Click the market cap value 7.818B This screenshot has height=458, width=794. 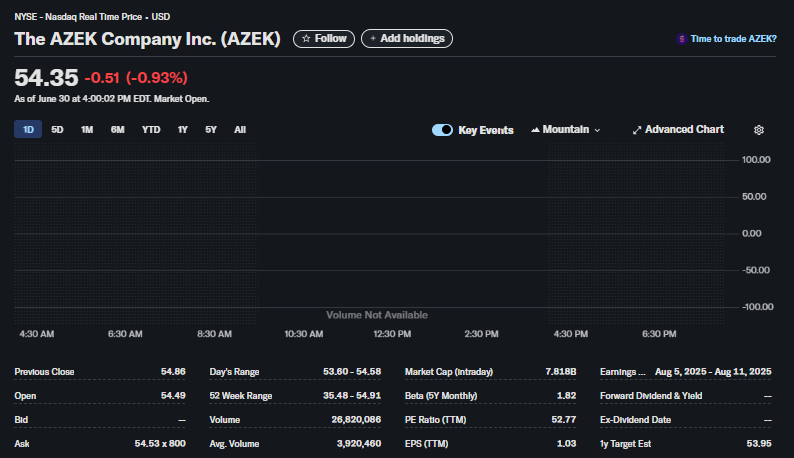tap(561, 372)
